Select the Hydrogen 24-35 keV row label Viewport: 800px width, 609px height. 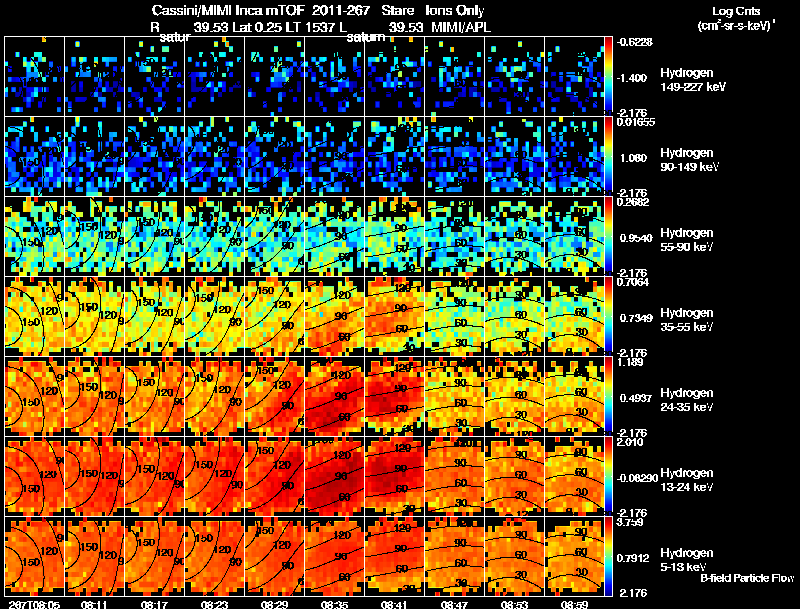coord(686,399)
